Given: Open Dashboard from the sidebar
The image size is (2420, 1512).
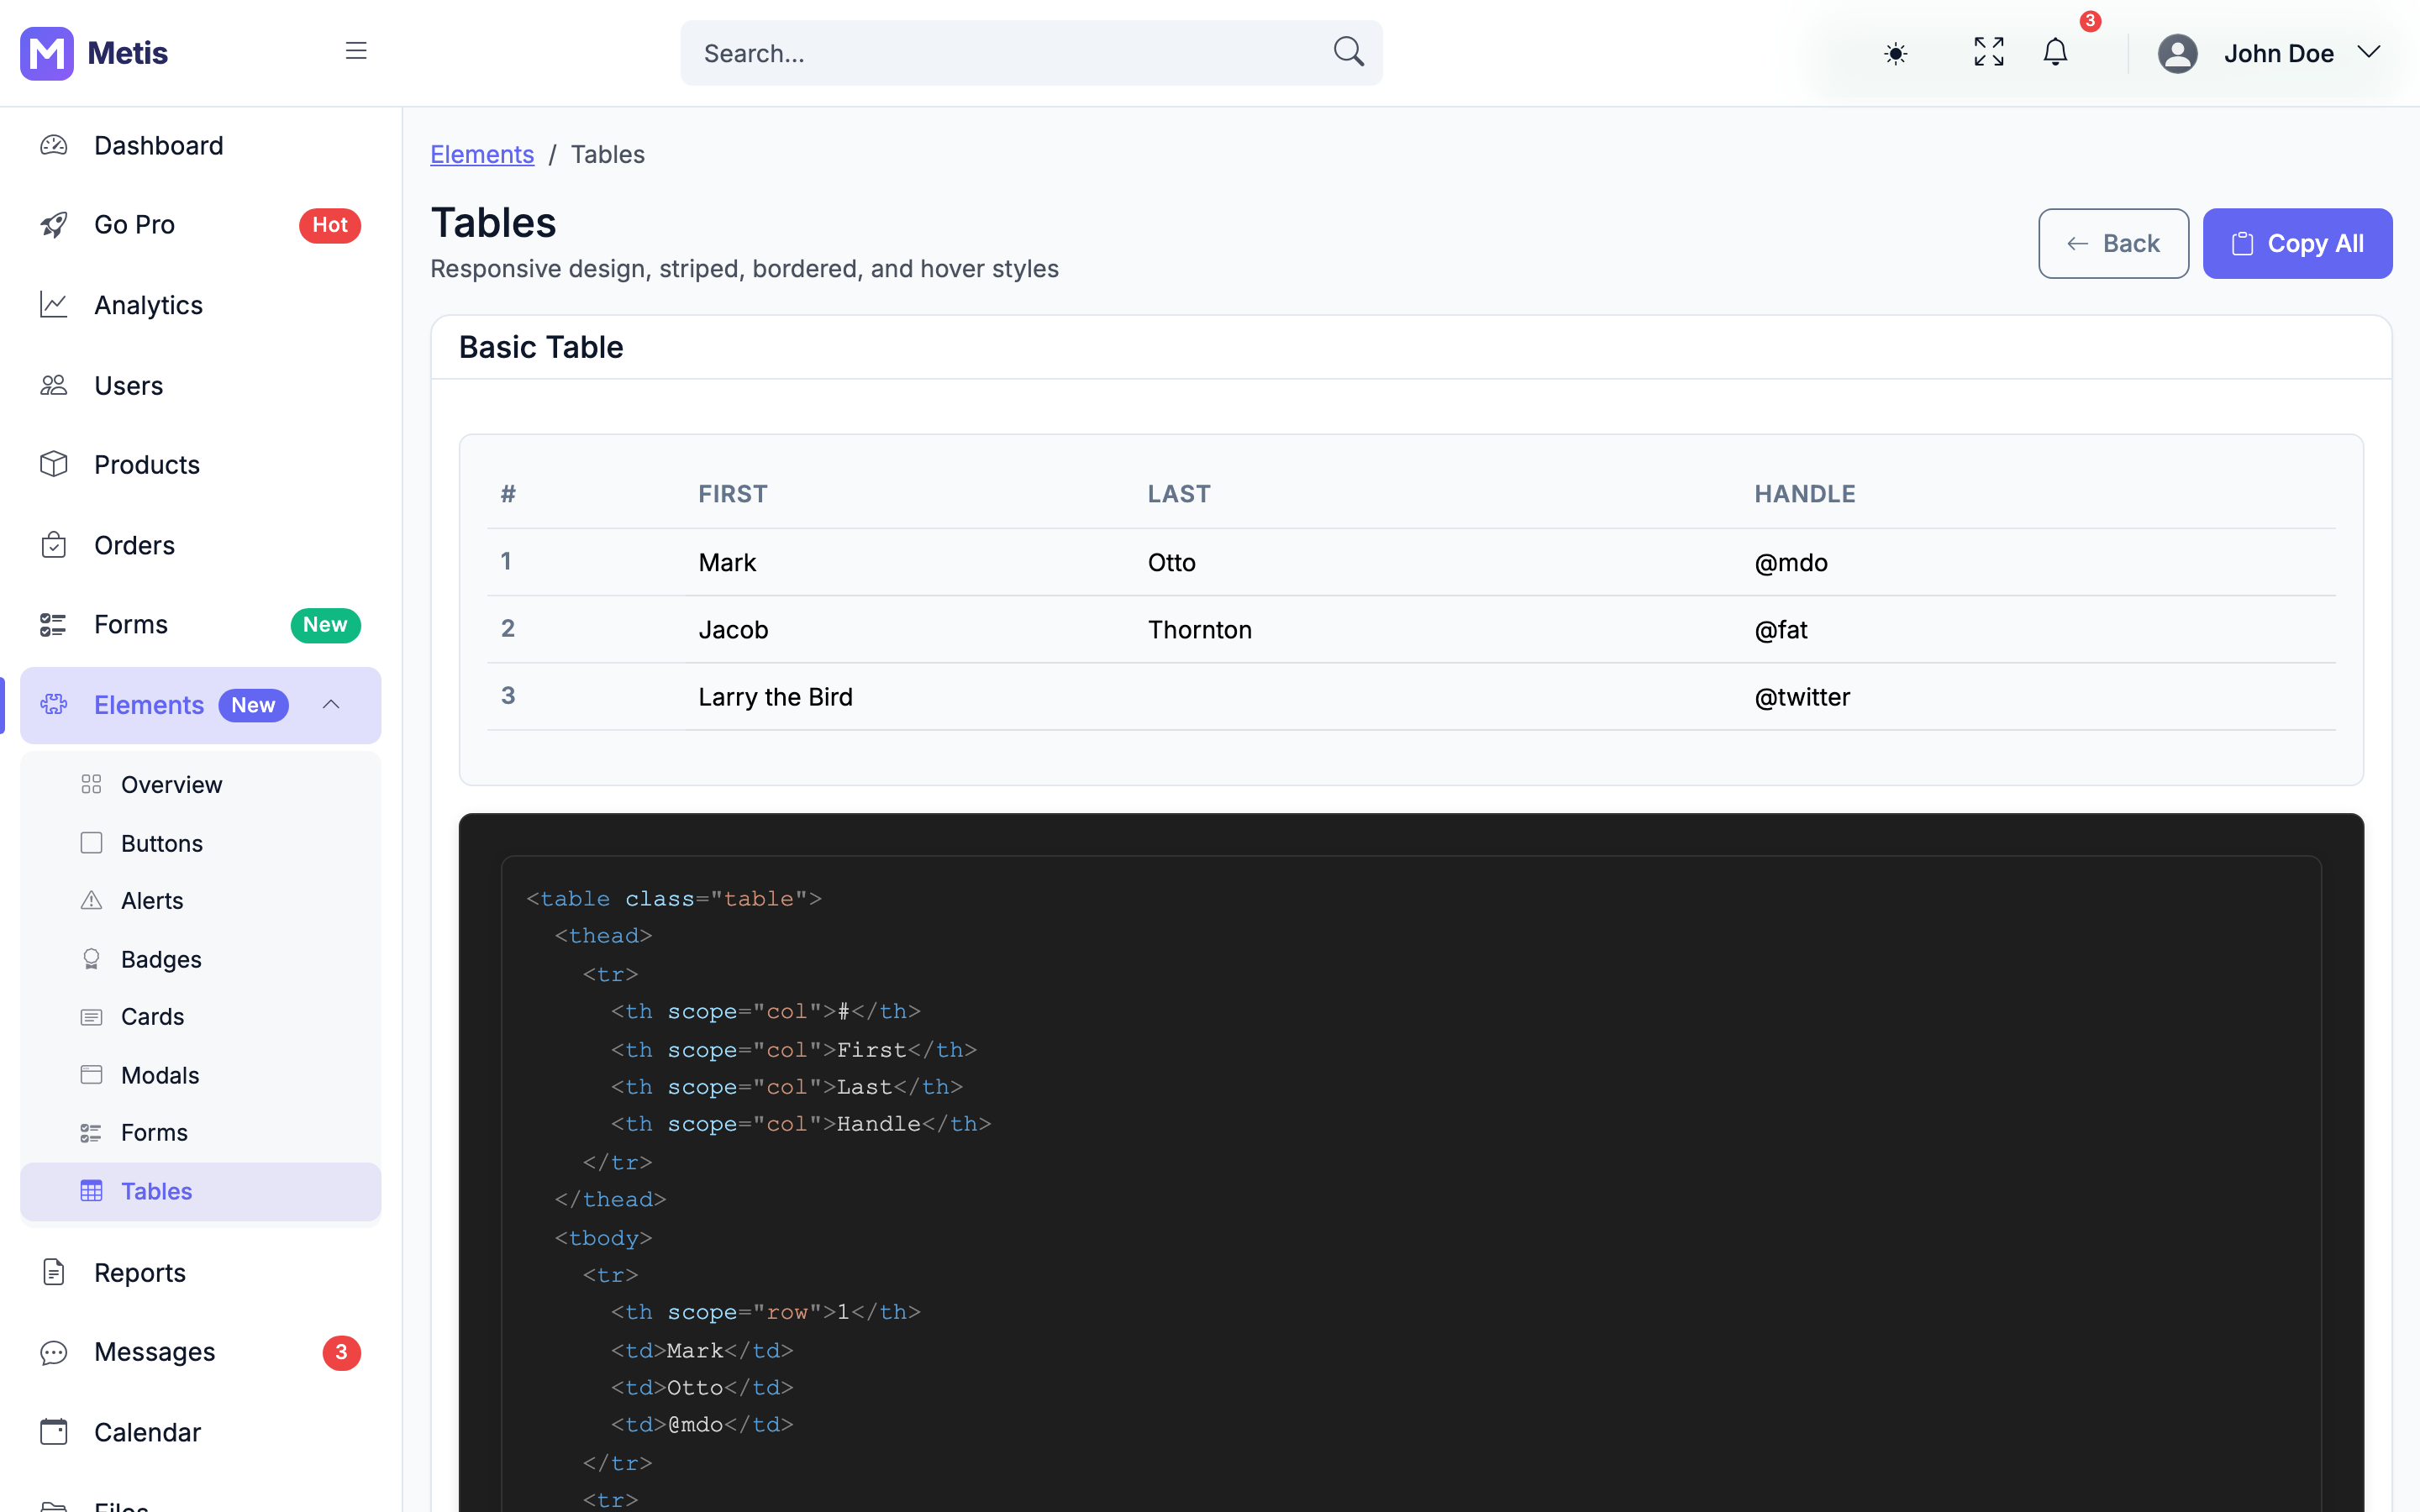Looking at the screenshot, I should pyautogui.click(x=200, y=146).
